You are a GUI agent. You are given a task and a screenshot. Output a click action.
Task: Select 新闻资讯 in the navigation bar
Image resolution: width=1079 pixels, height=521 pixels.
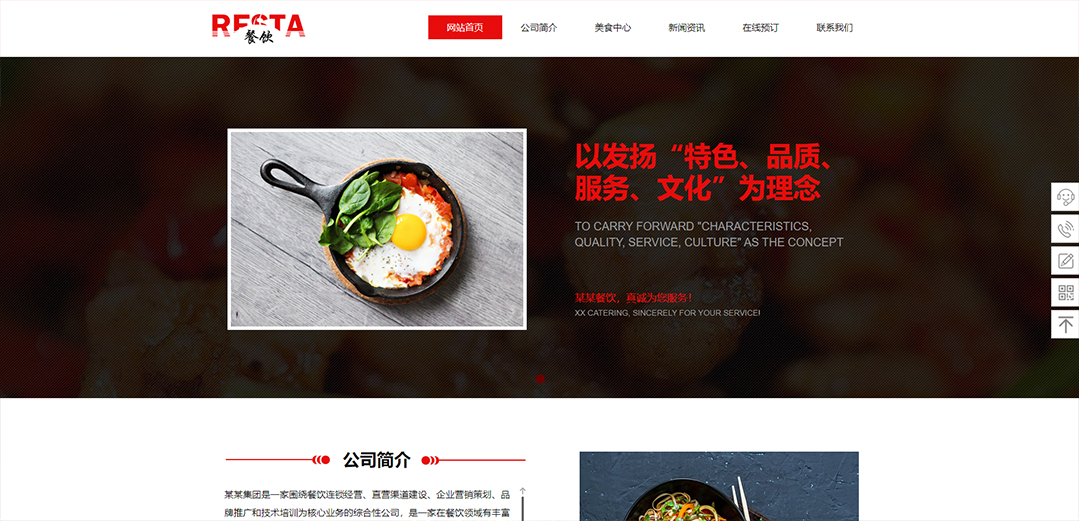[687, 28]
